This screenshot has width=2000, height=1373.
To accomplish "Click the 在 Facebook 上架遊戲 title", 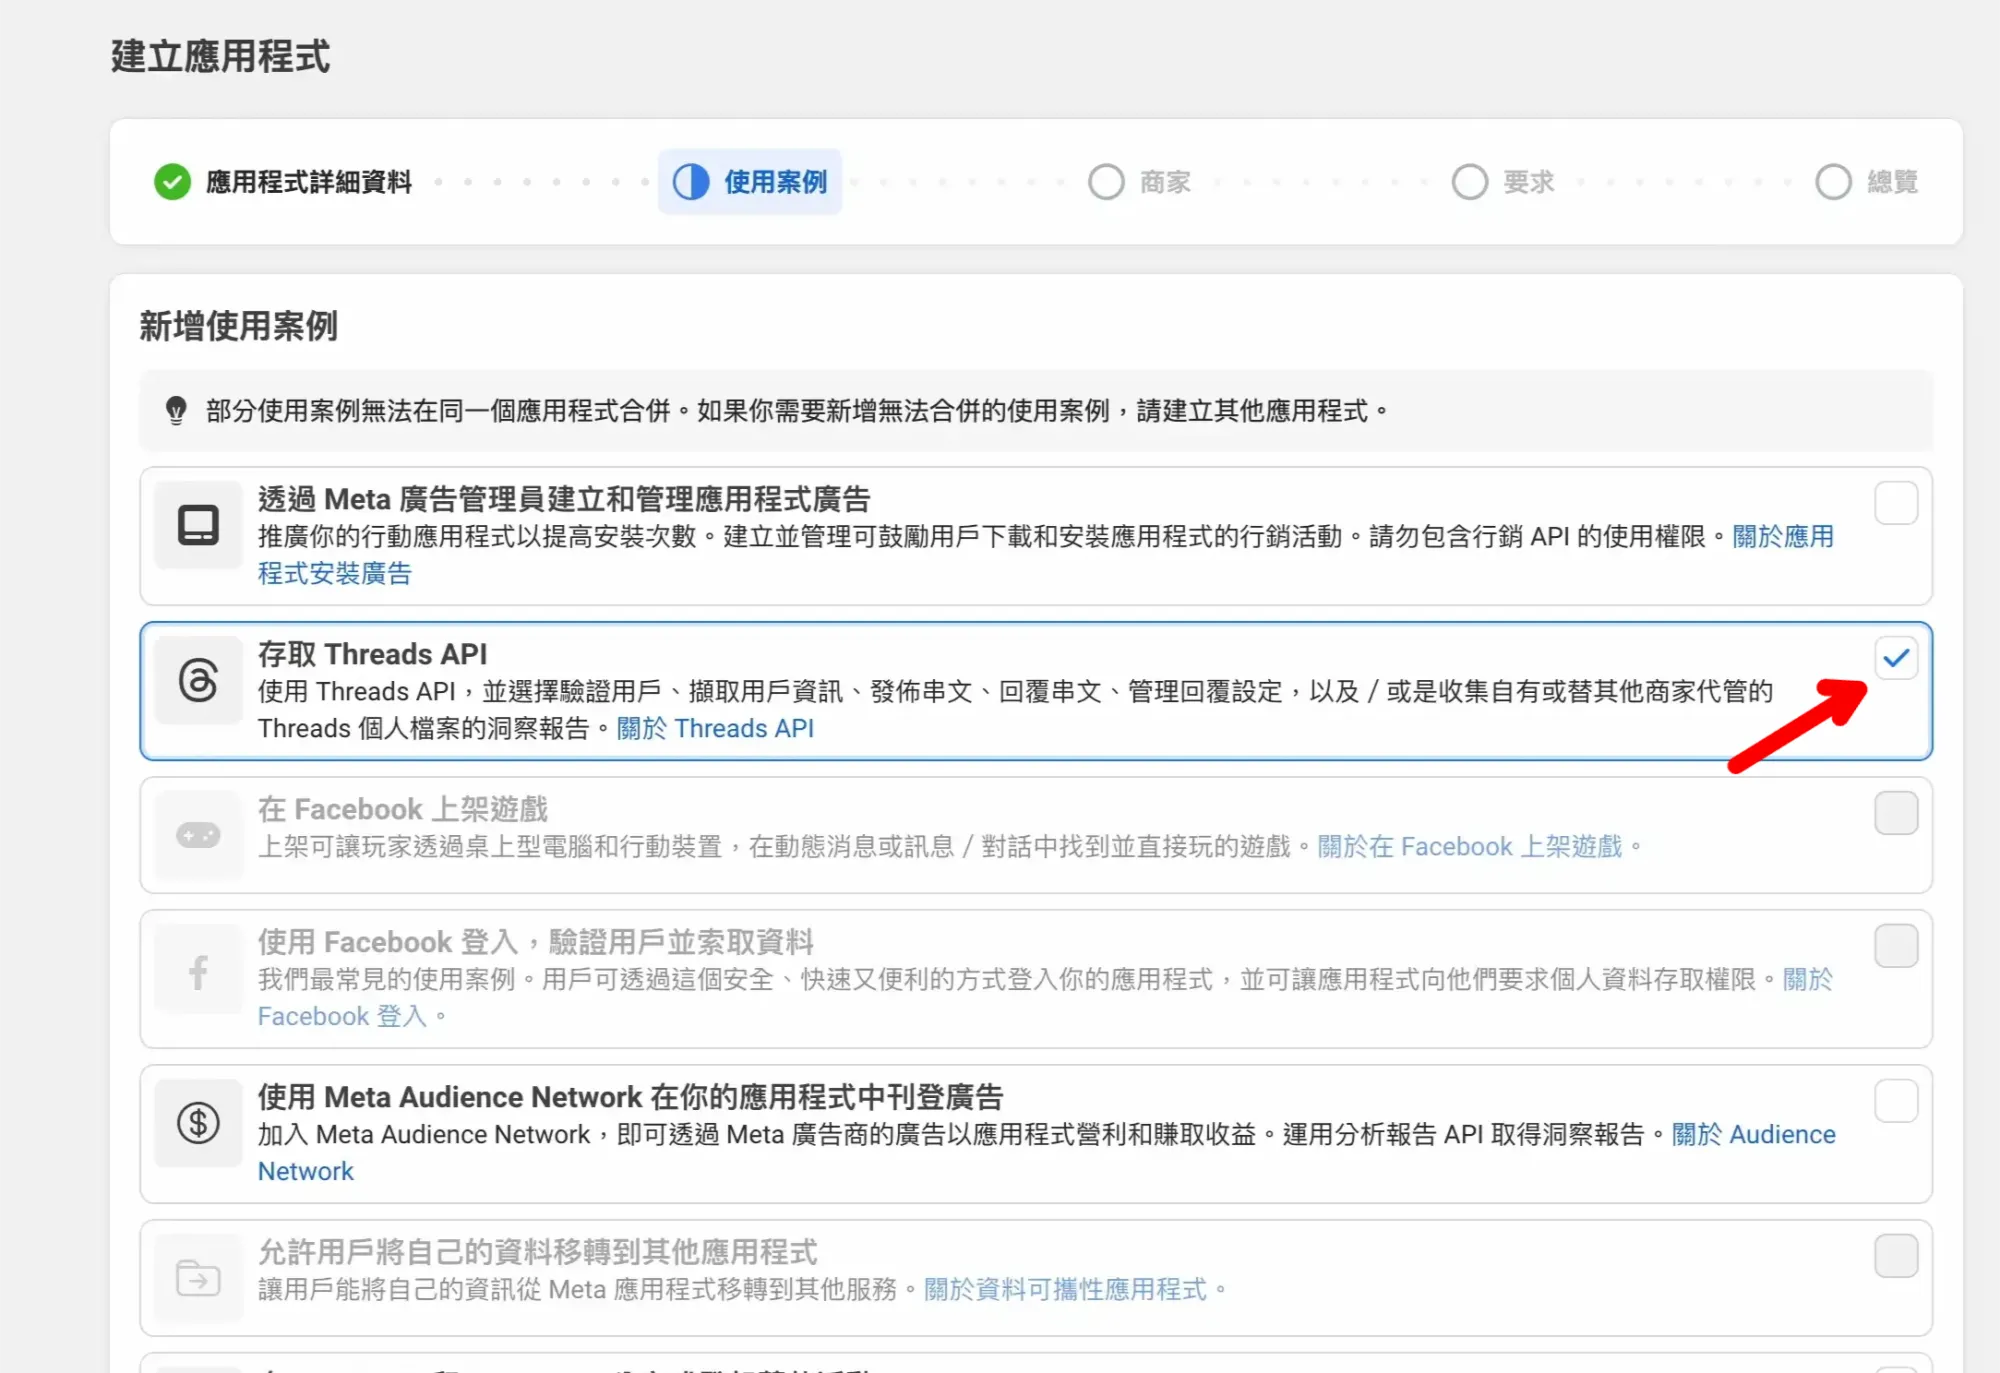I will click(x=403, y=809).
